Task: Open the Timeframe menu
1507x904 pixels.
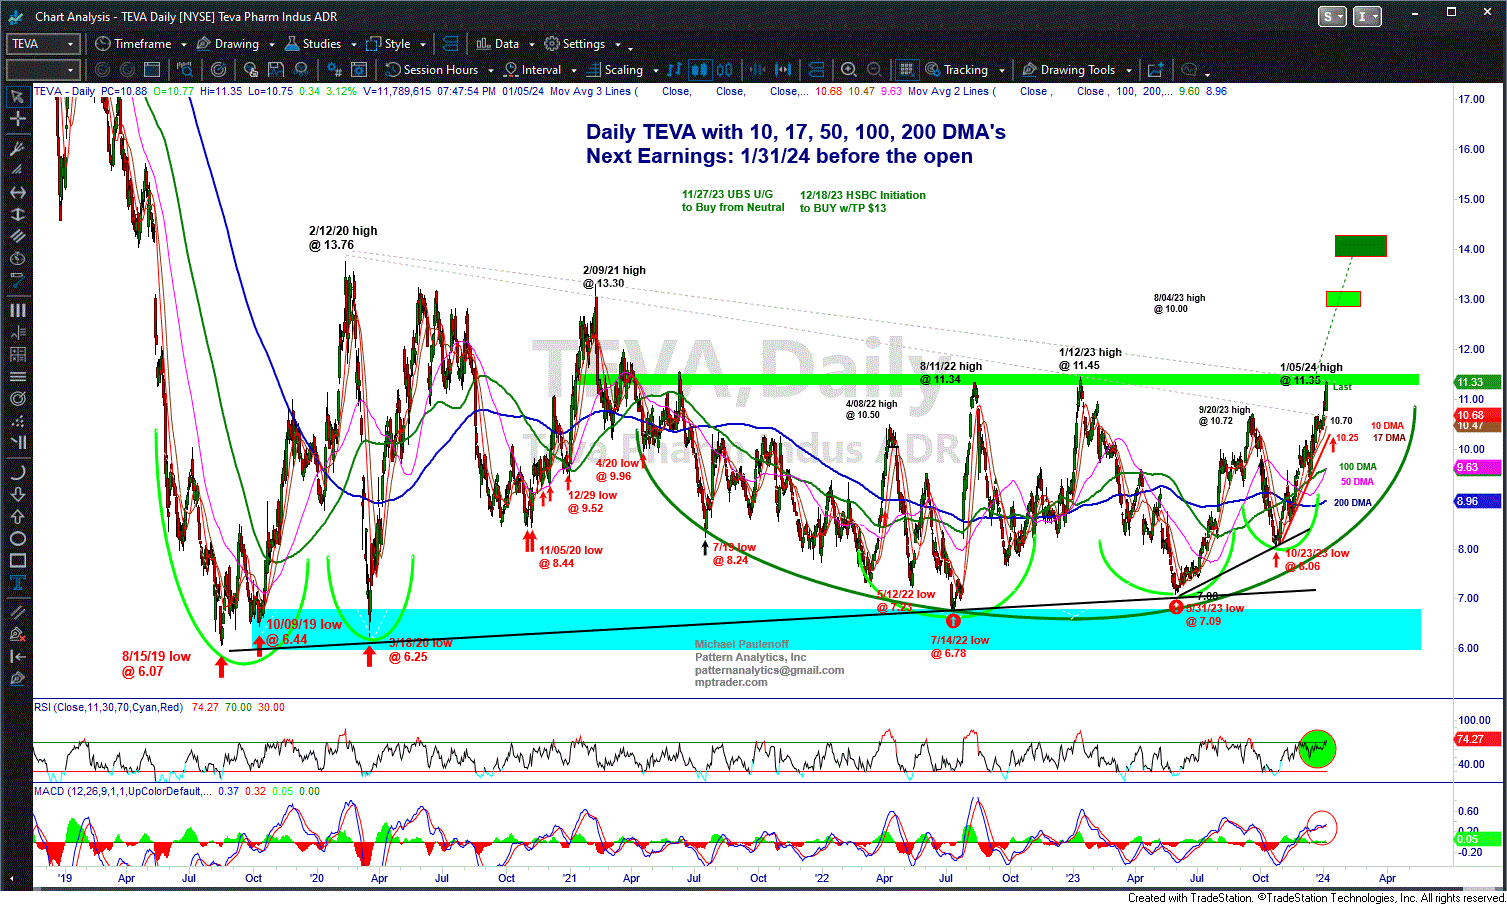Action: point(133,44)
